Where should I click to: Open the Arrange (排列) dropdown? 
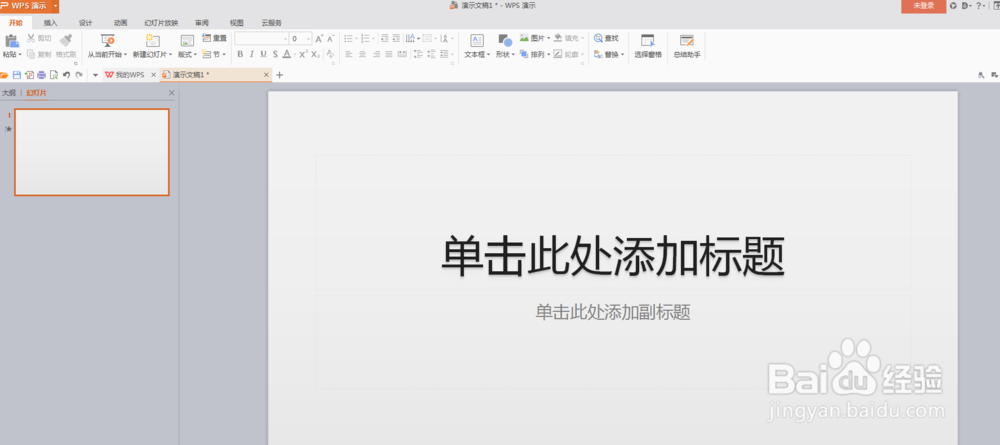point(534,55)
